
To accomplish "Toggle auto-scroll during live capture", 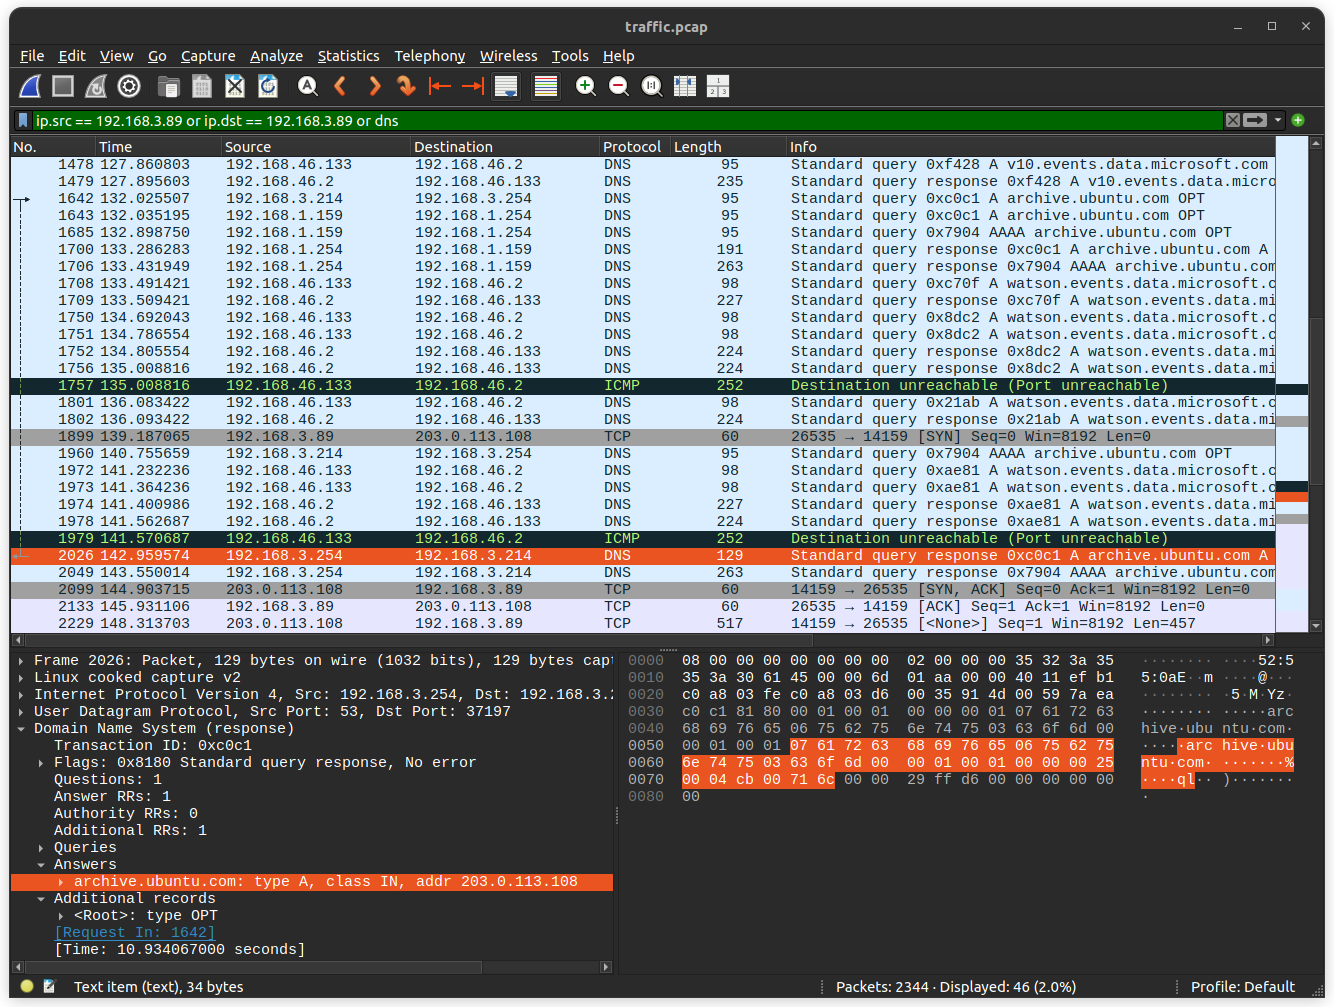I will [506, 86].
